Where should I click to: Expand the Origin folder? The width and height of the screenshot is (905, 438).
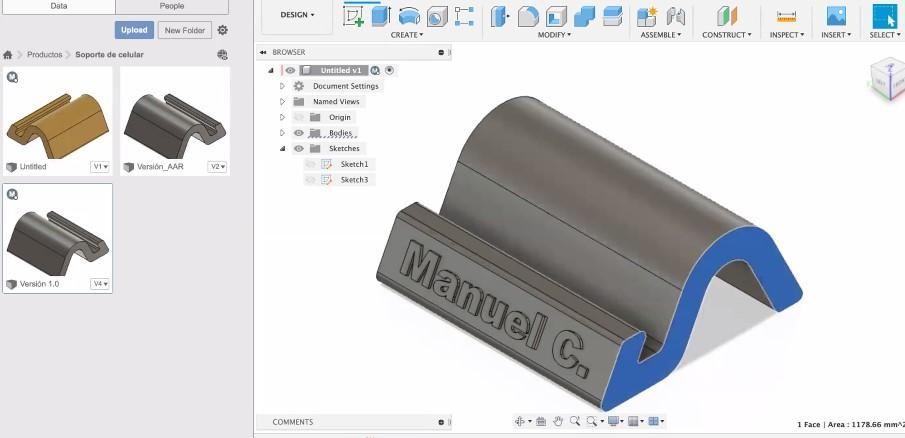coord(282,117)
